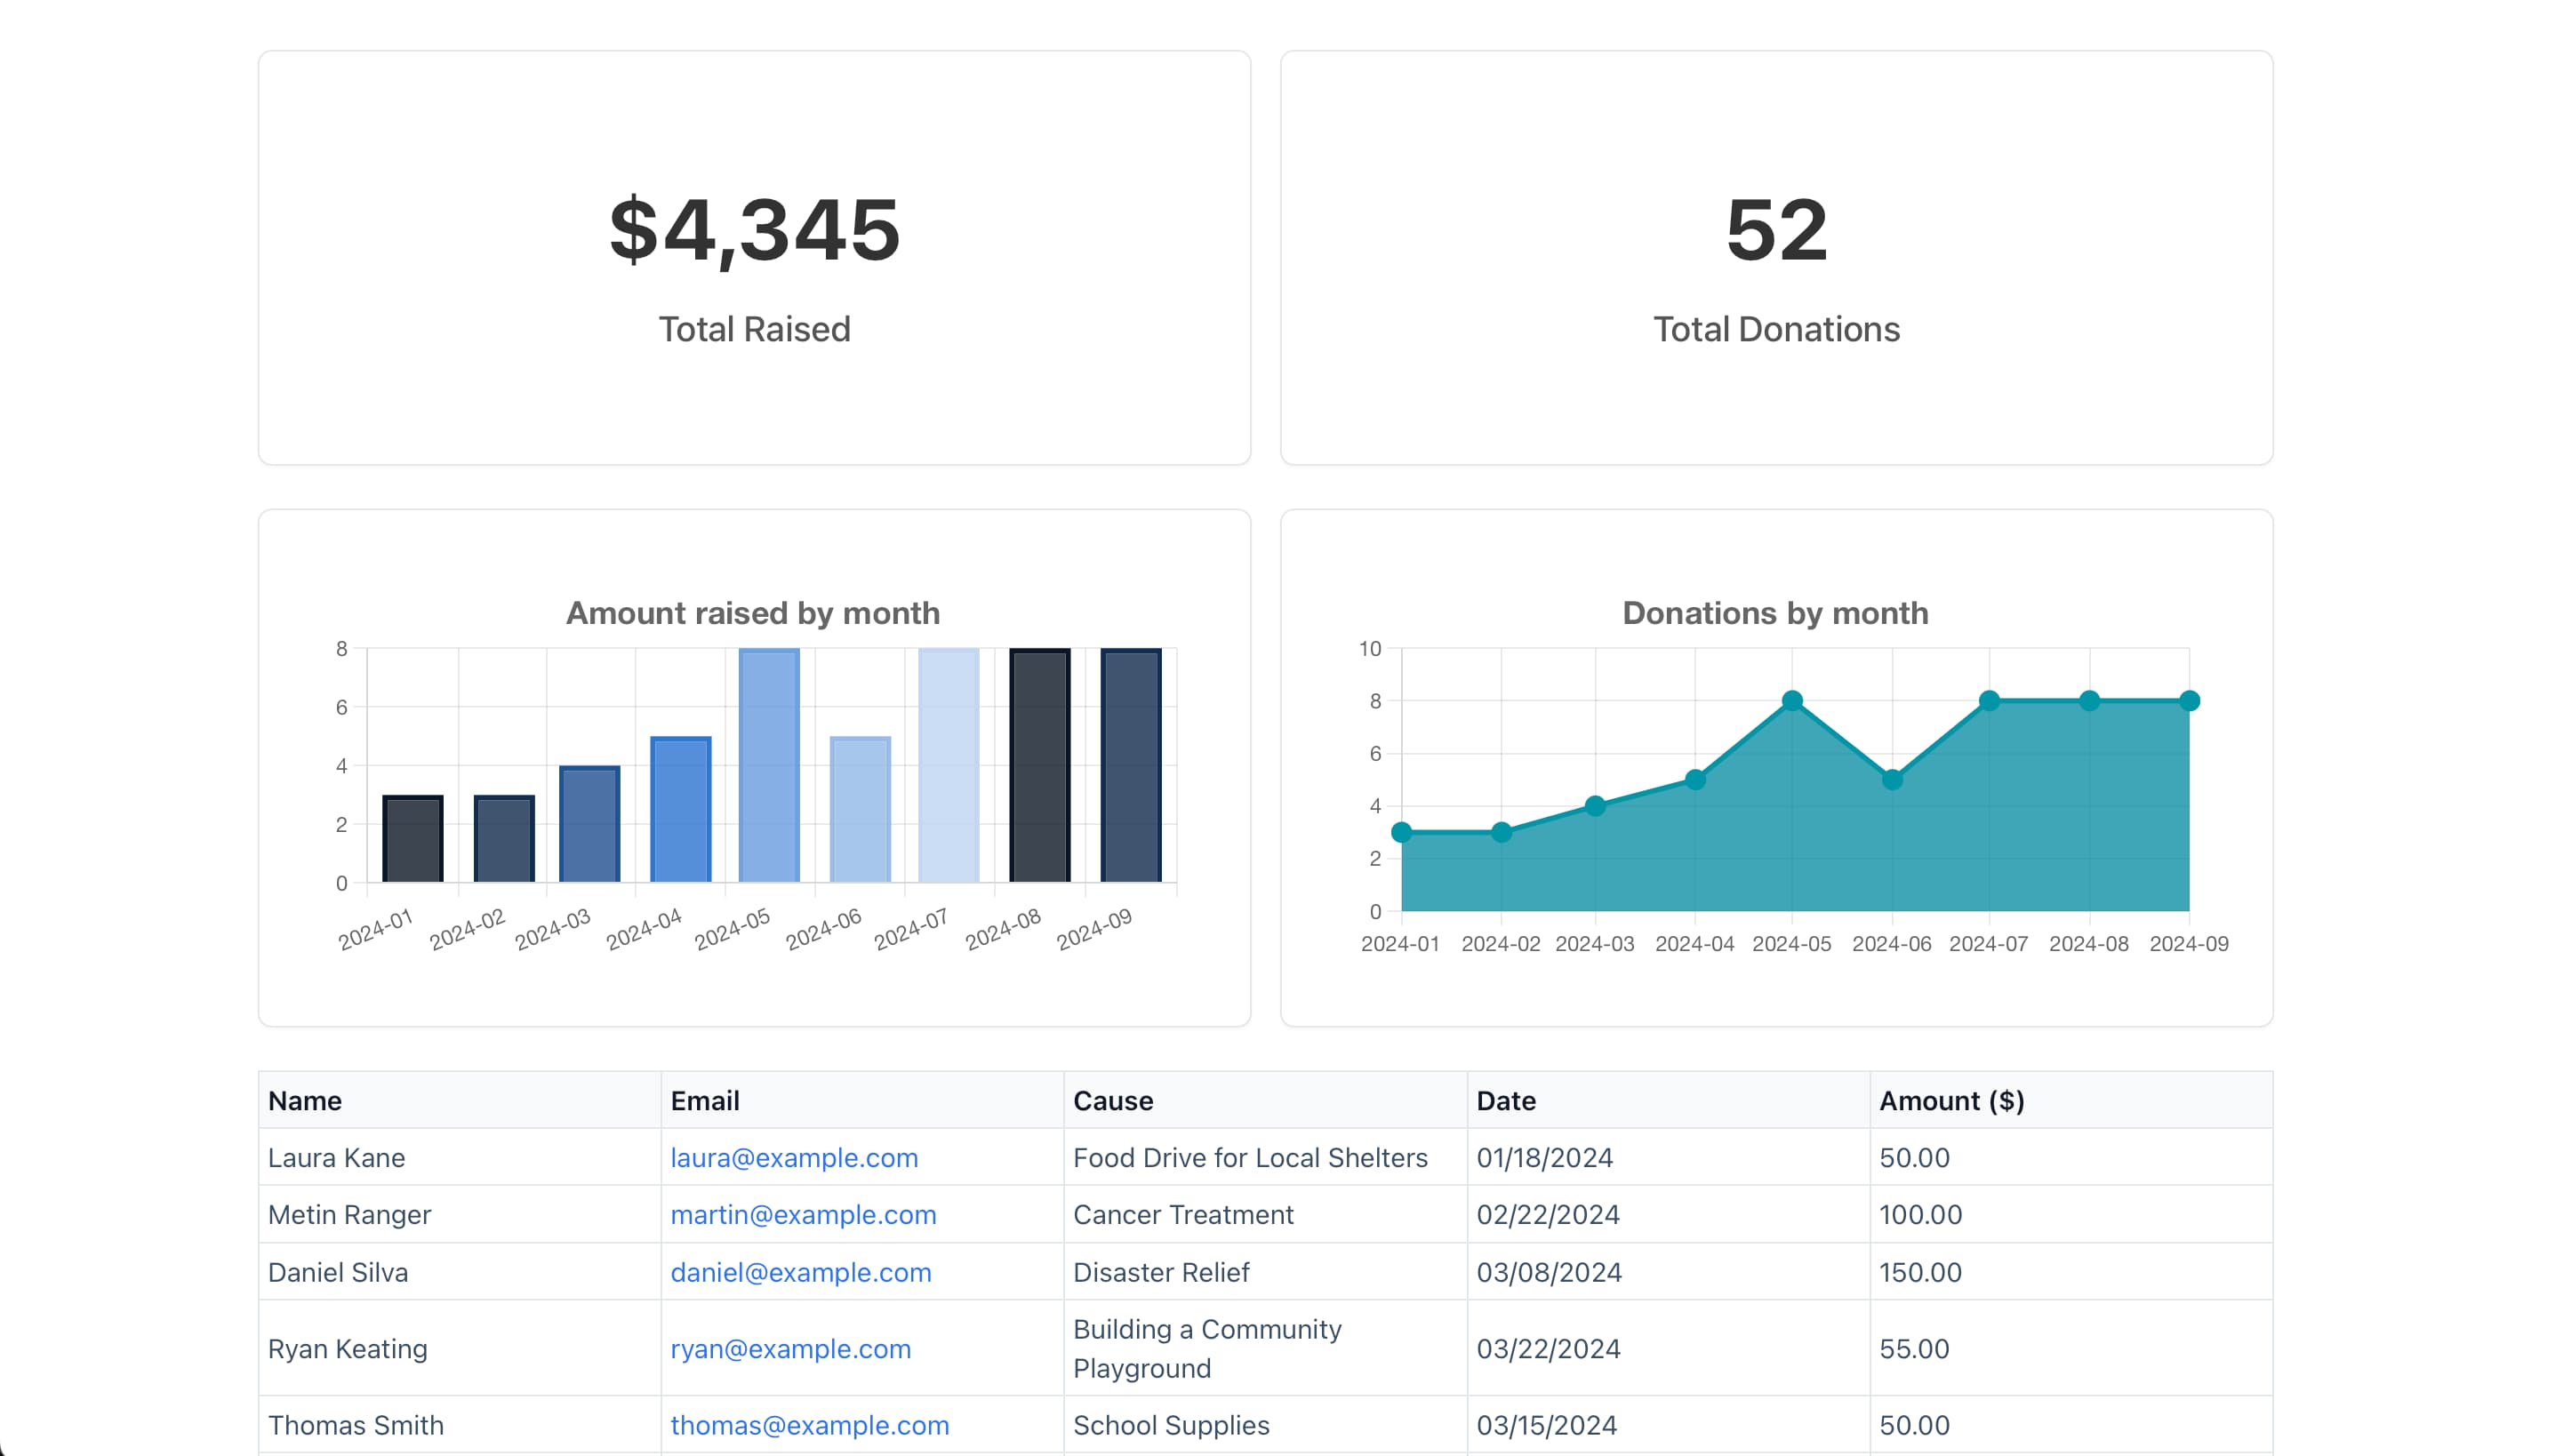The width and height of the screenshot is (2555, 1456).
Task: Click the Amount raised by month chart title
Action: pyautogui.click(x=753, y=613)
